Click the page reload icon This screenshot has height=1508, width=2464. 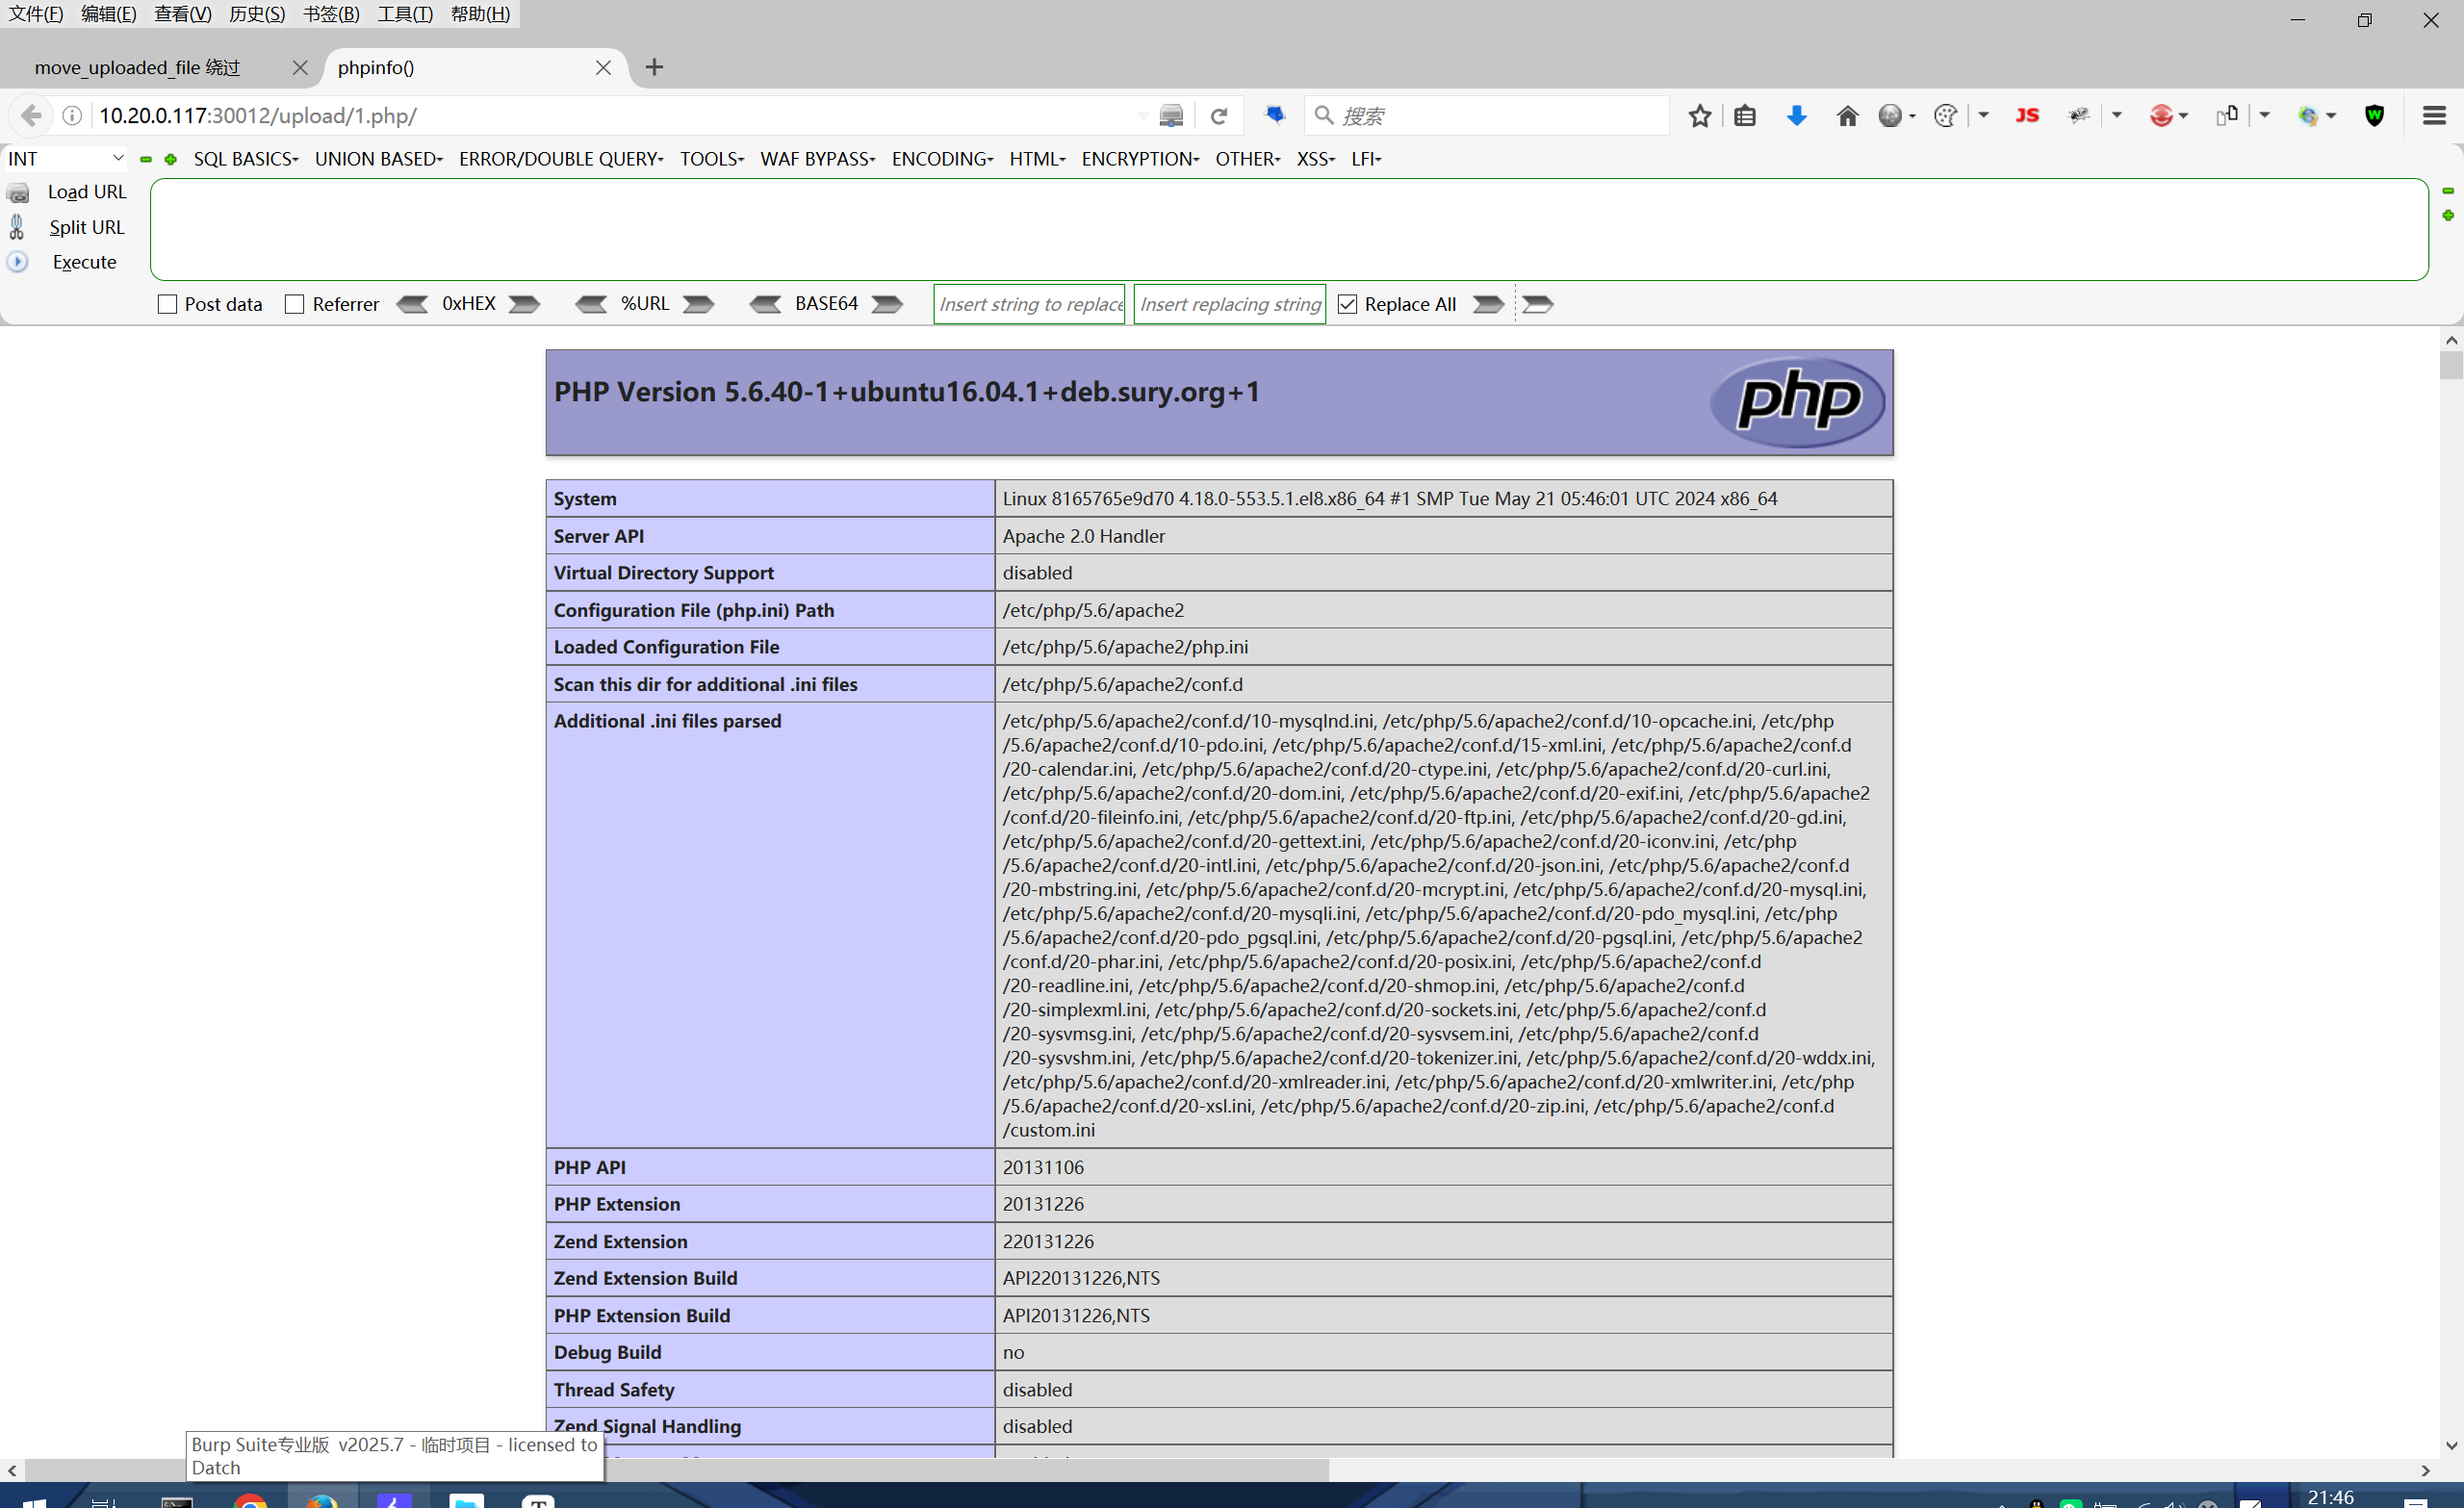(x=1218, y=116)
